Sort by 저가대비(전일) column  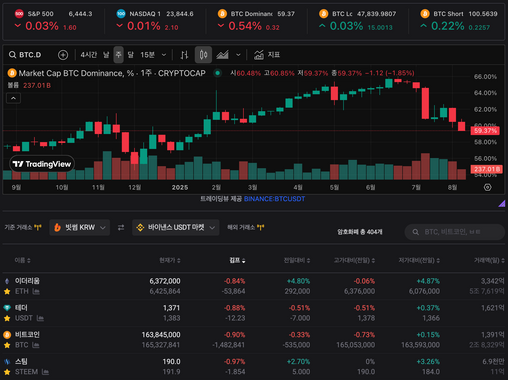pyautogui.click(x=419, y=260)
